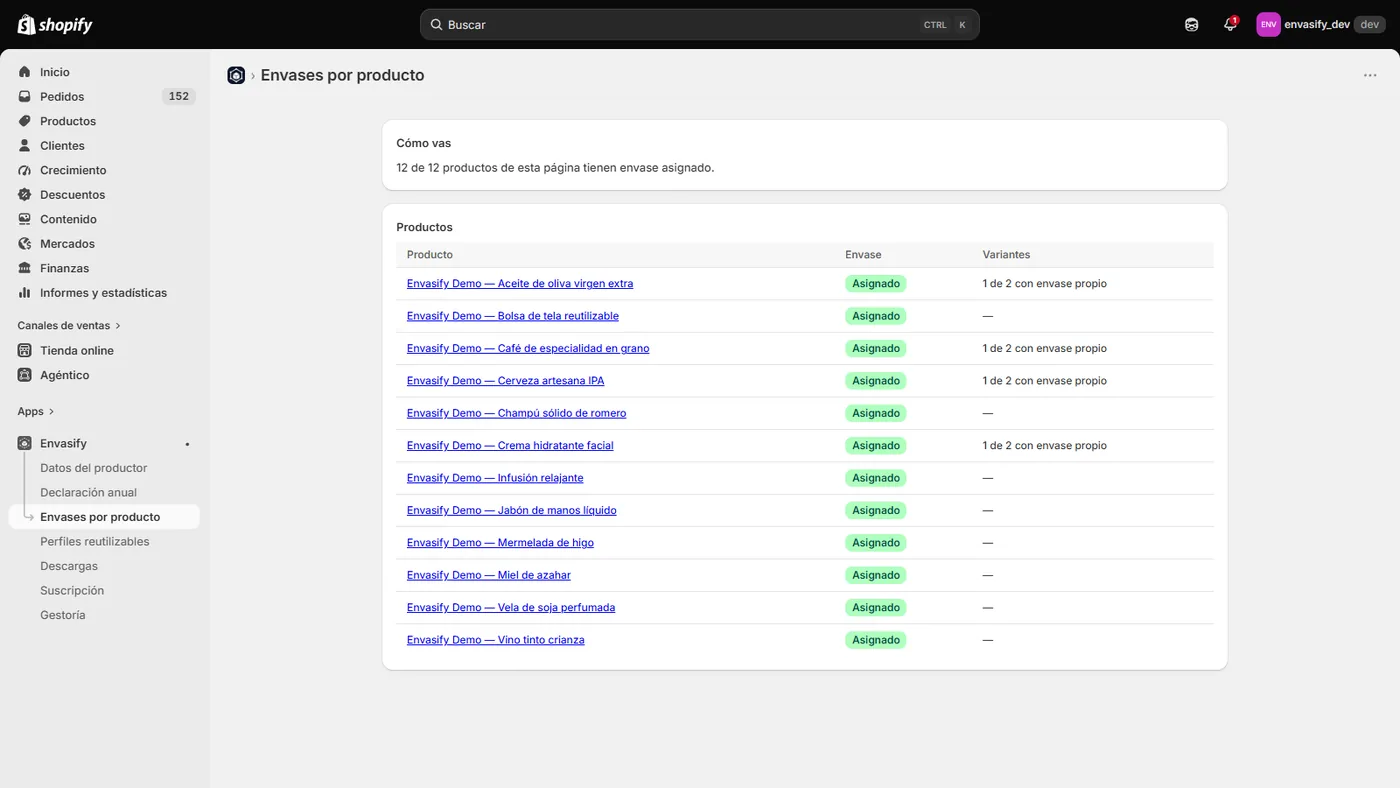Click variantes text for Cerveza artesana IPA
Image resolution: width=1400 pixels, height=788 pixels.
pyautogui.click(x=1044, y=381)
